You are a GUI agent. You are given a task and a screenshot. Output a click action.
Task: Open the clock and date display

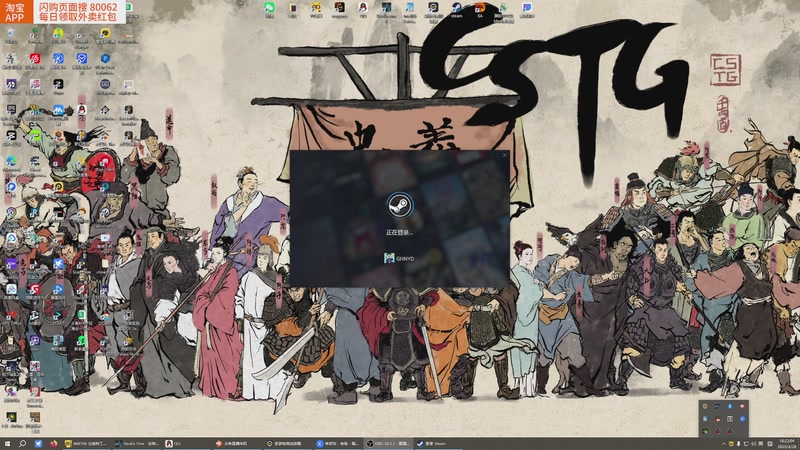[787, 443]
